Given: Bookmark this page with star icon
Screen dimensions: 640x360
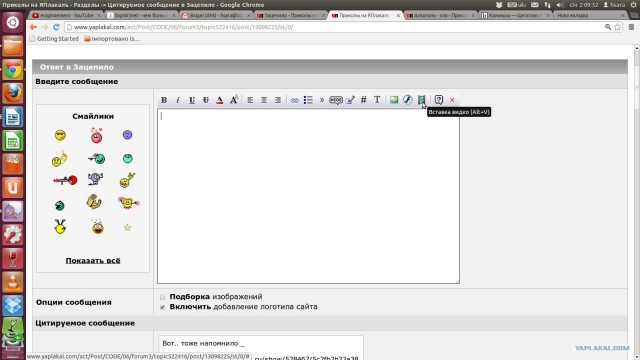Looking at the screenshot, I should (x=618, y=27).
